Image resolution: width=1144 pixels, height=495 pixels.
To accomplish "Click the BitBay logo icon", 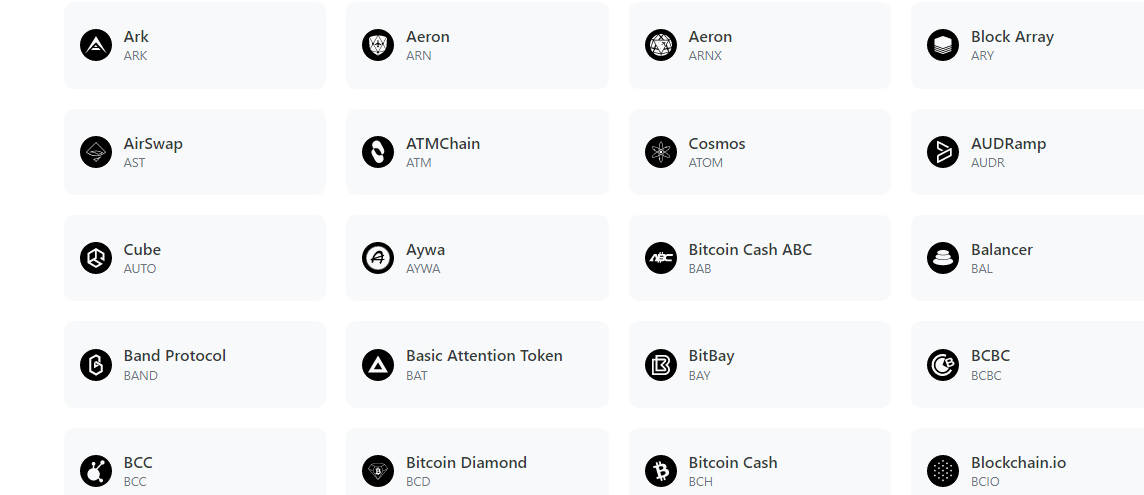I will pyautogui.click(x=661, y=365).
